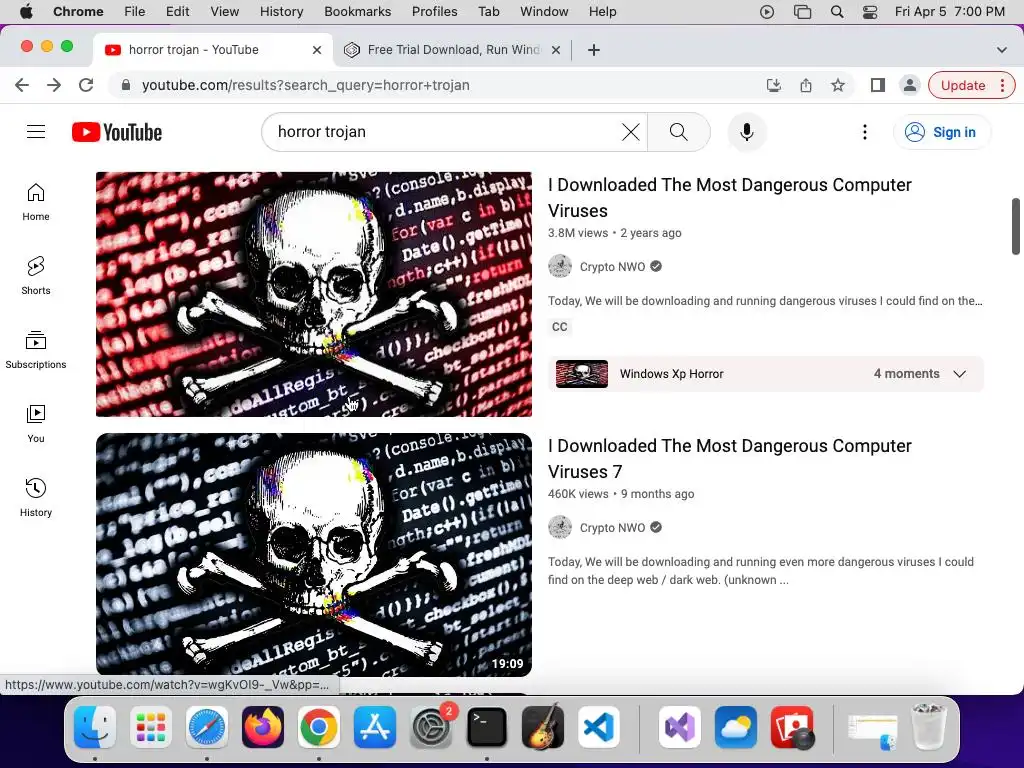Go back with the browser back arrow
Screen dimensions: 1024x768
click(22, 85)
